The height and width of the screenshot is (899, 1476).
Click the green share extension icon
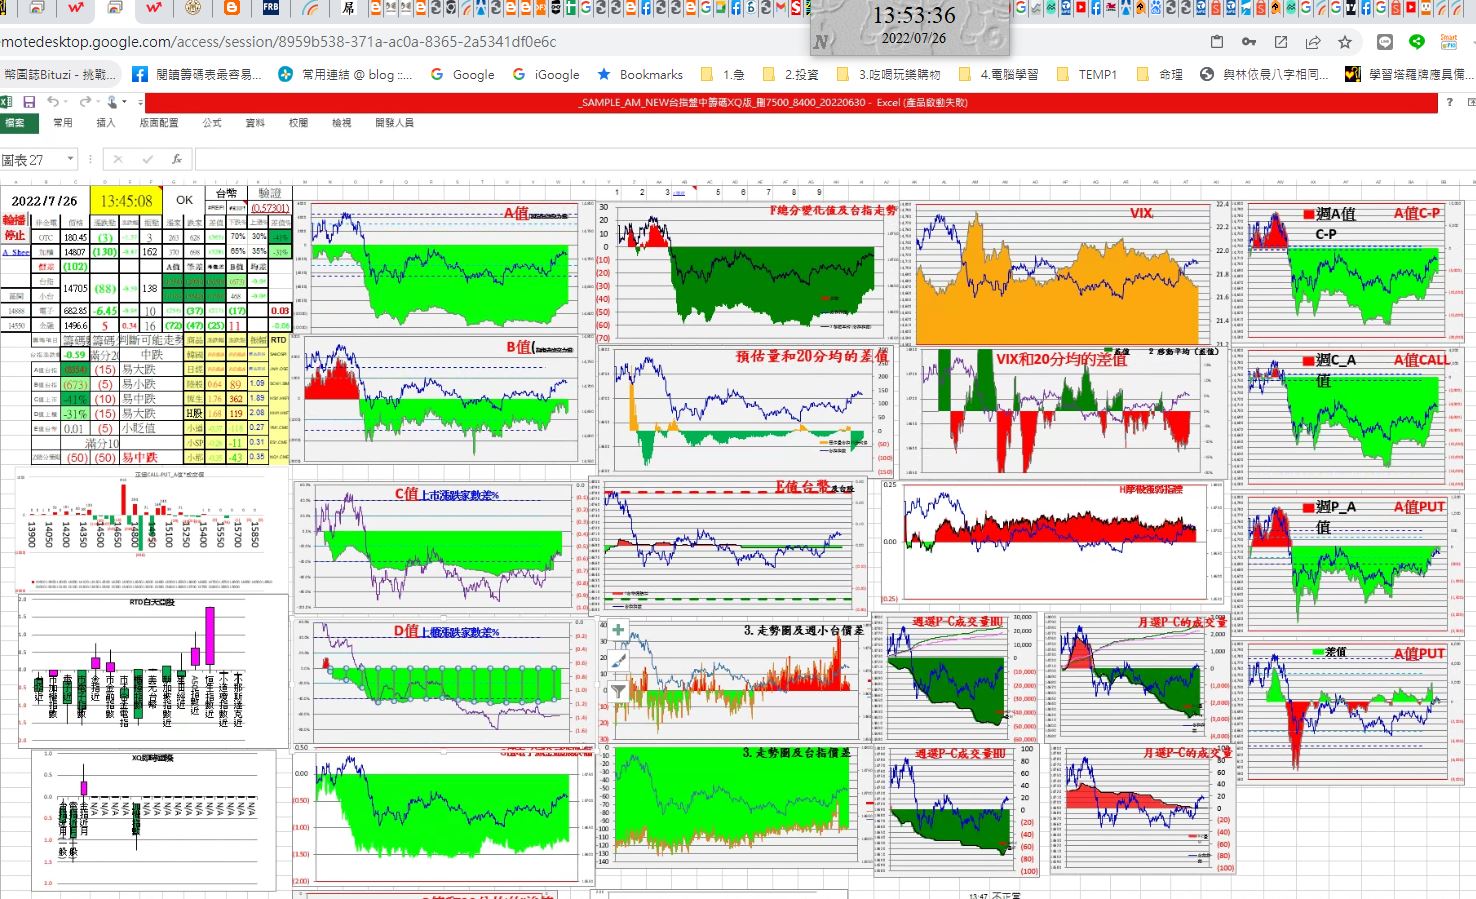click(1417, 42)
